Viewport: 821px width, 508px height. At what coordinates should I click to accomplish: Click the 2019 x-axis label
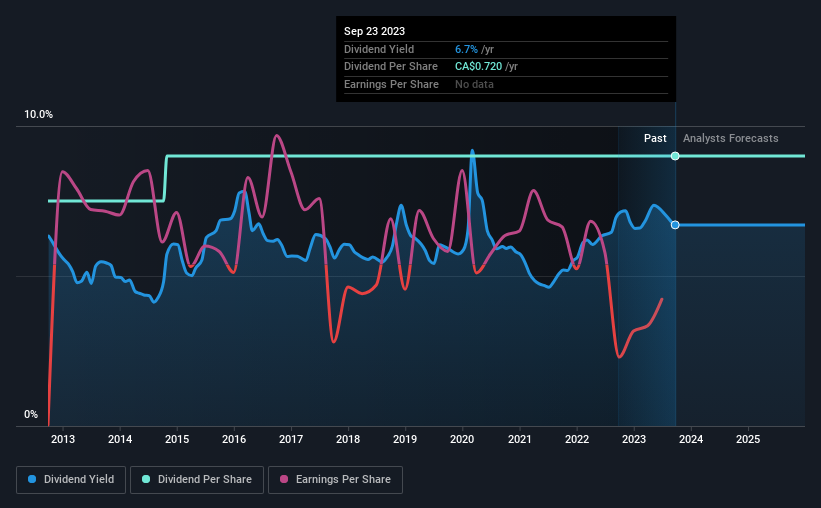click(x=405, y=439)
